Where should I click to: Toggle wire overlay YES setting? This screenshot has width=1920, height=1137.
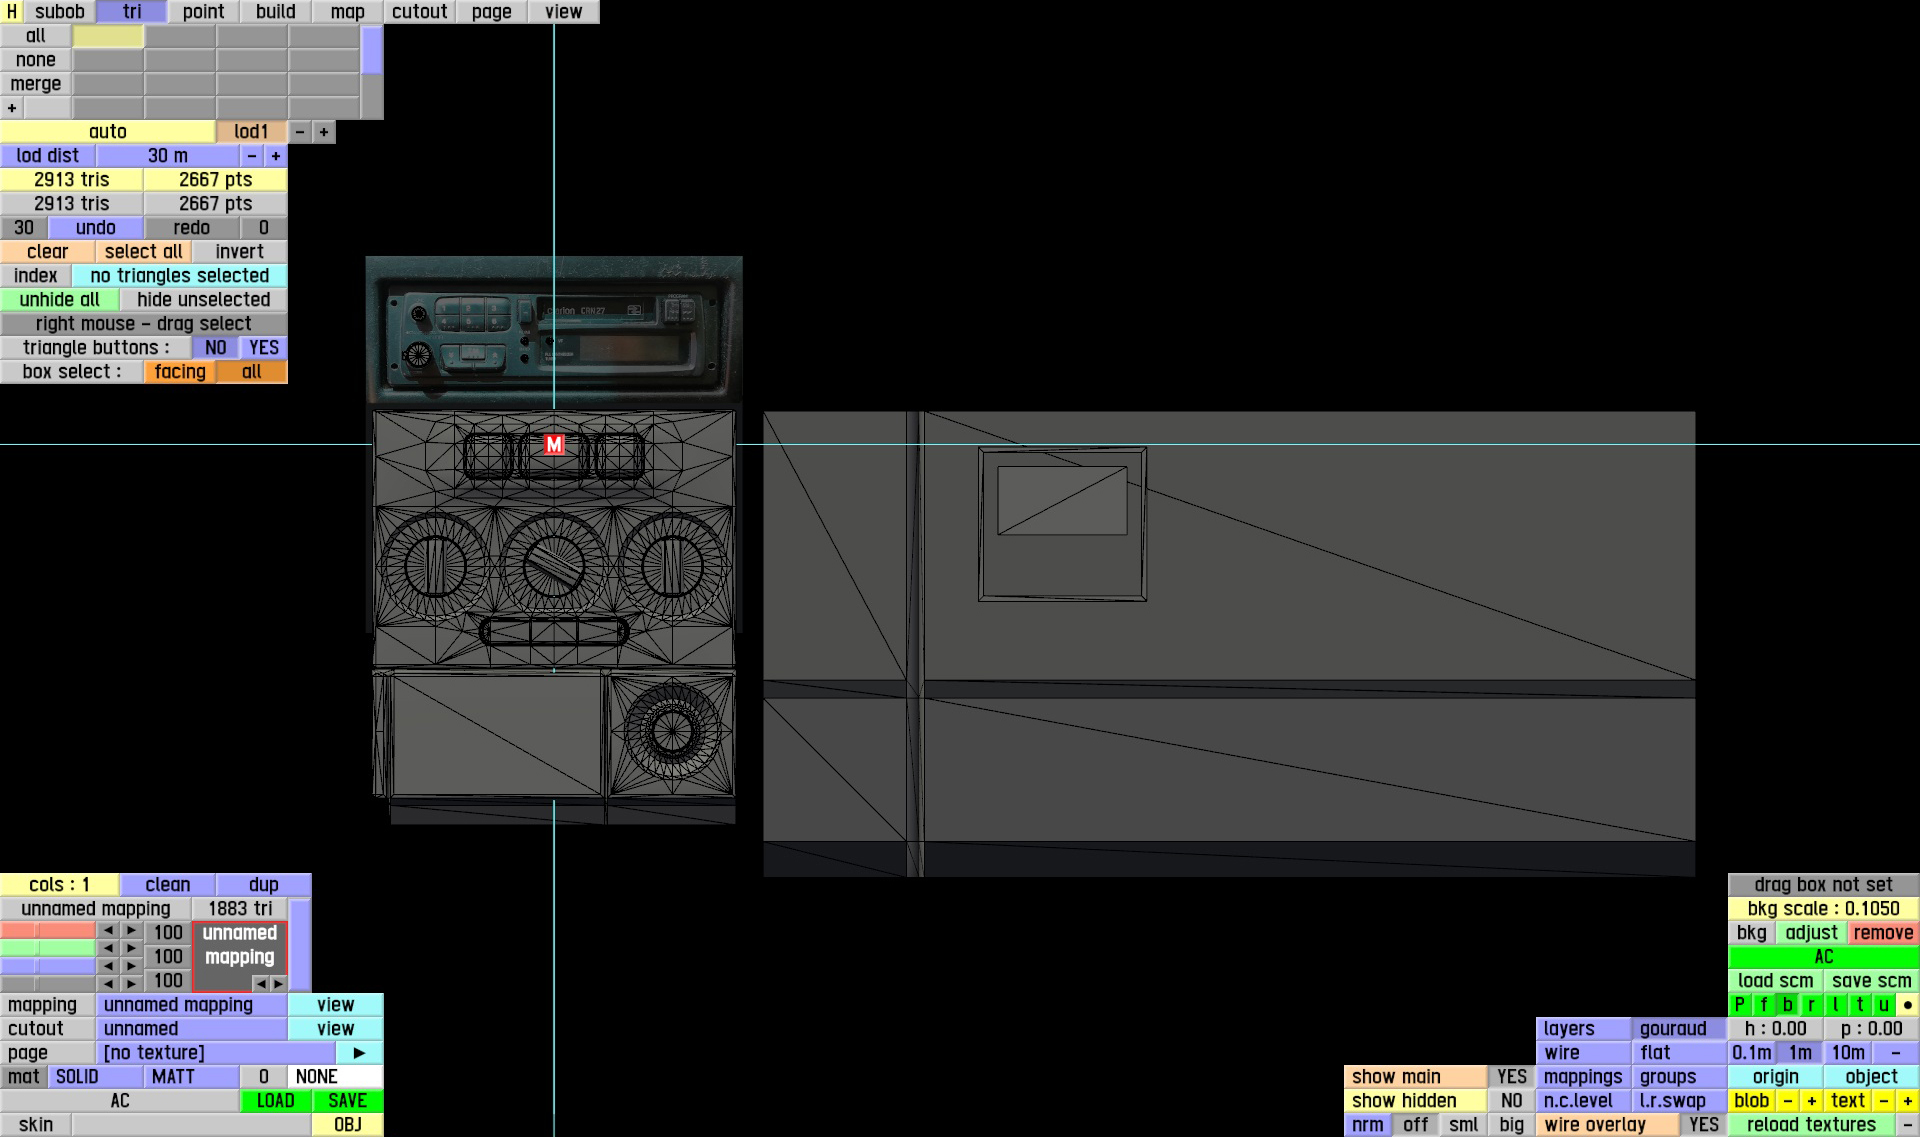point(1703,1125)
